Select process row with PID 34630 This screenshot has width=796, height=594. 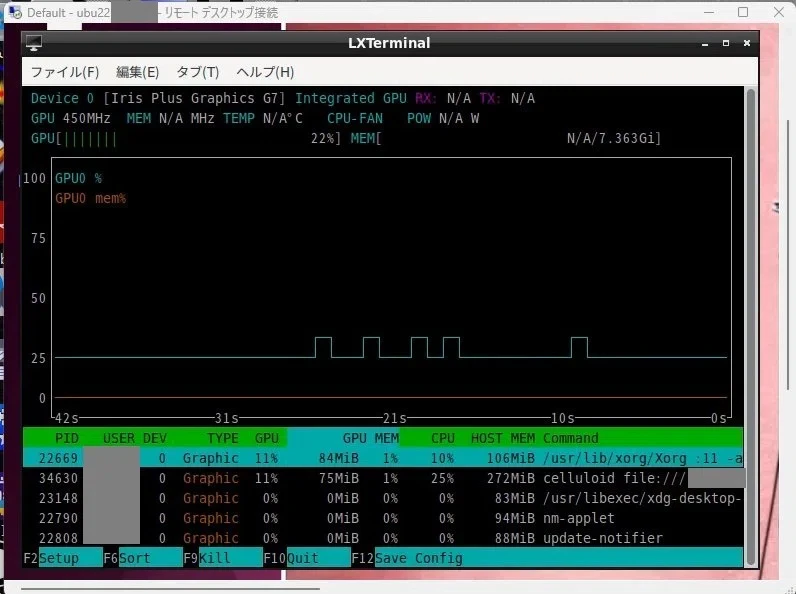coord(383,478)
